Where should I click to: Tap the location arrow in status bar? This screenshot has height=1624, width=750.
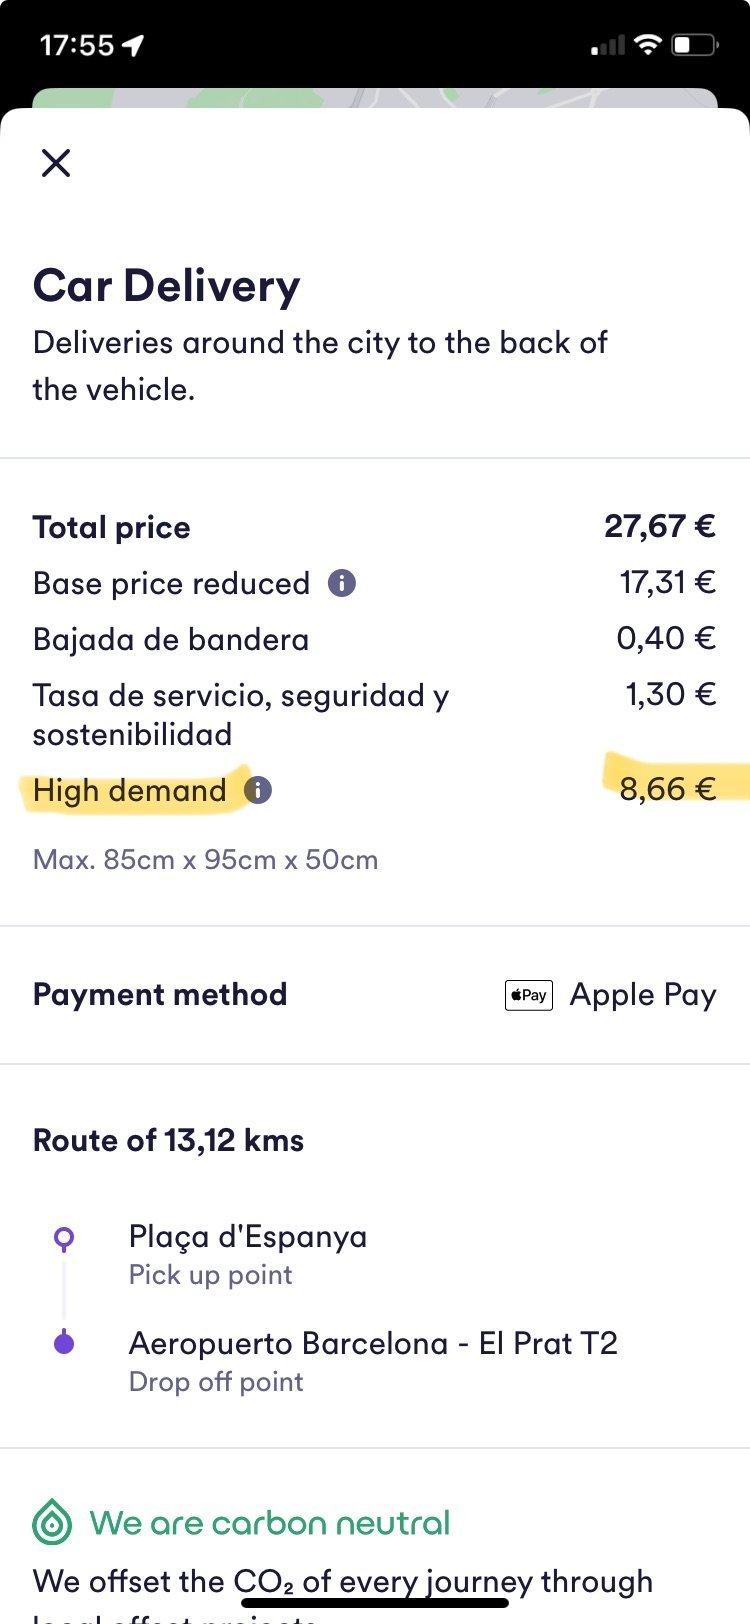pos(133,45)
